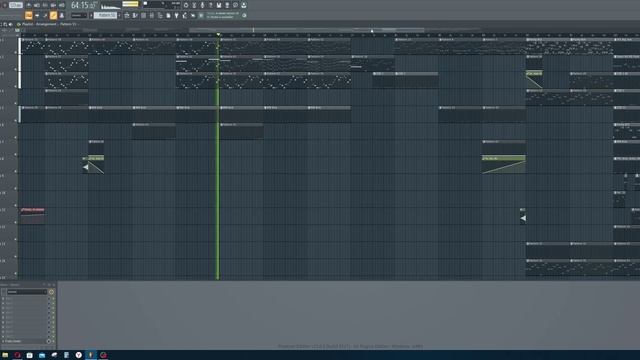Image resolution: width=640 pixels, height=360 pixels.
Task: Save project using the floppy disk icon
Action: (219, 5)
